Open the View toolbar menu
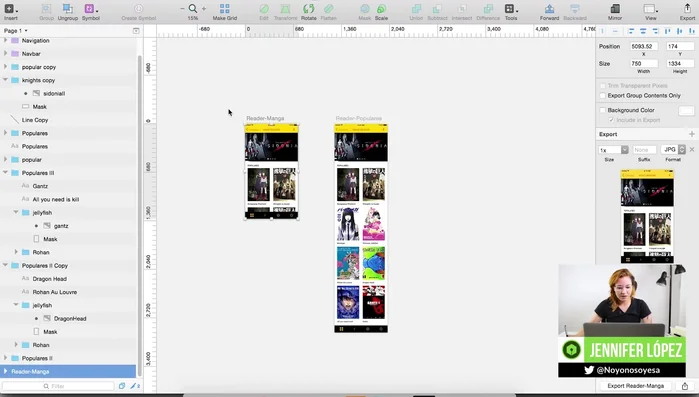Screen dimensions: 699x397 point(650,12)
